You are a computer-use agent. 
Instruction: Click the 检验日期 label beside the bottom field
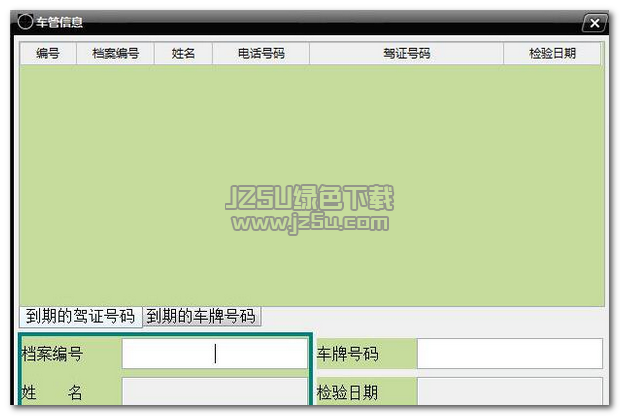coord(348,392)
